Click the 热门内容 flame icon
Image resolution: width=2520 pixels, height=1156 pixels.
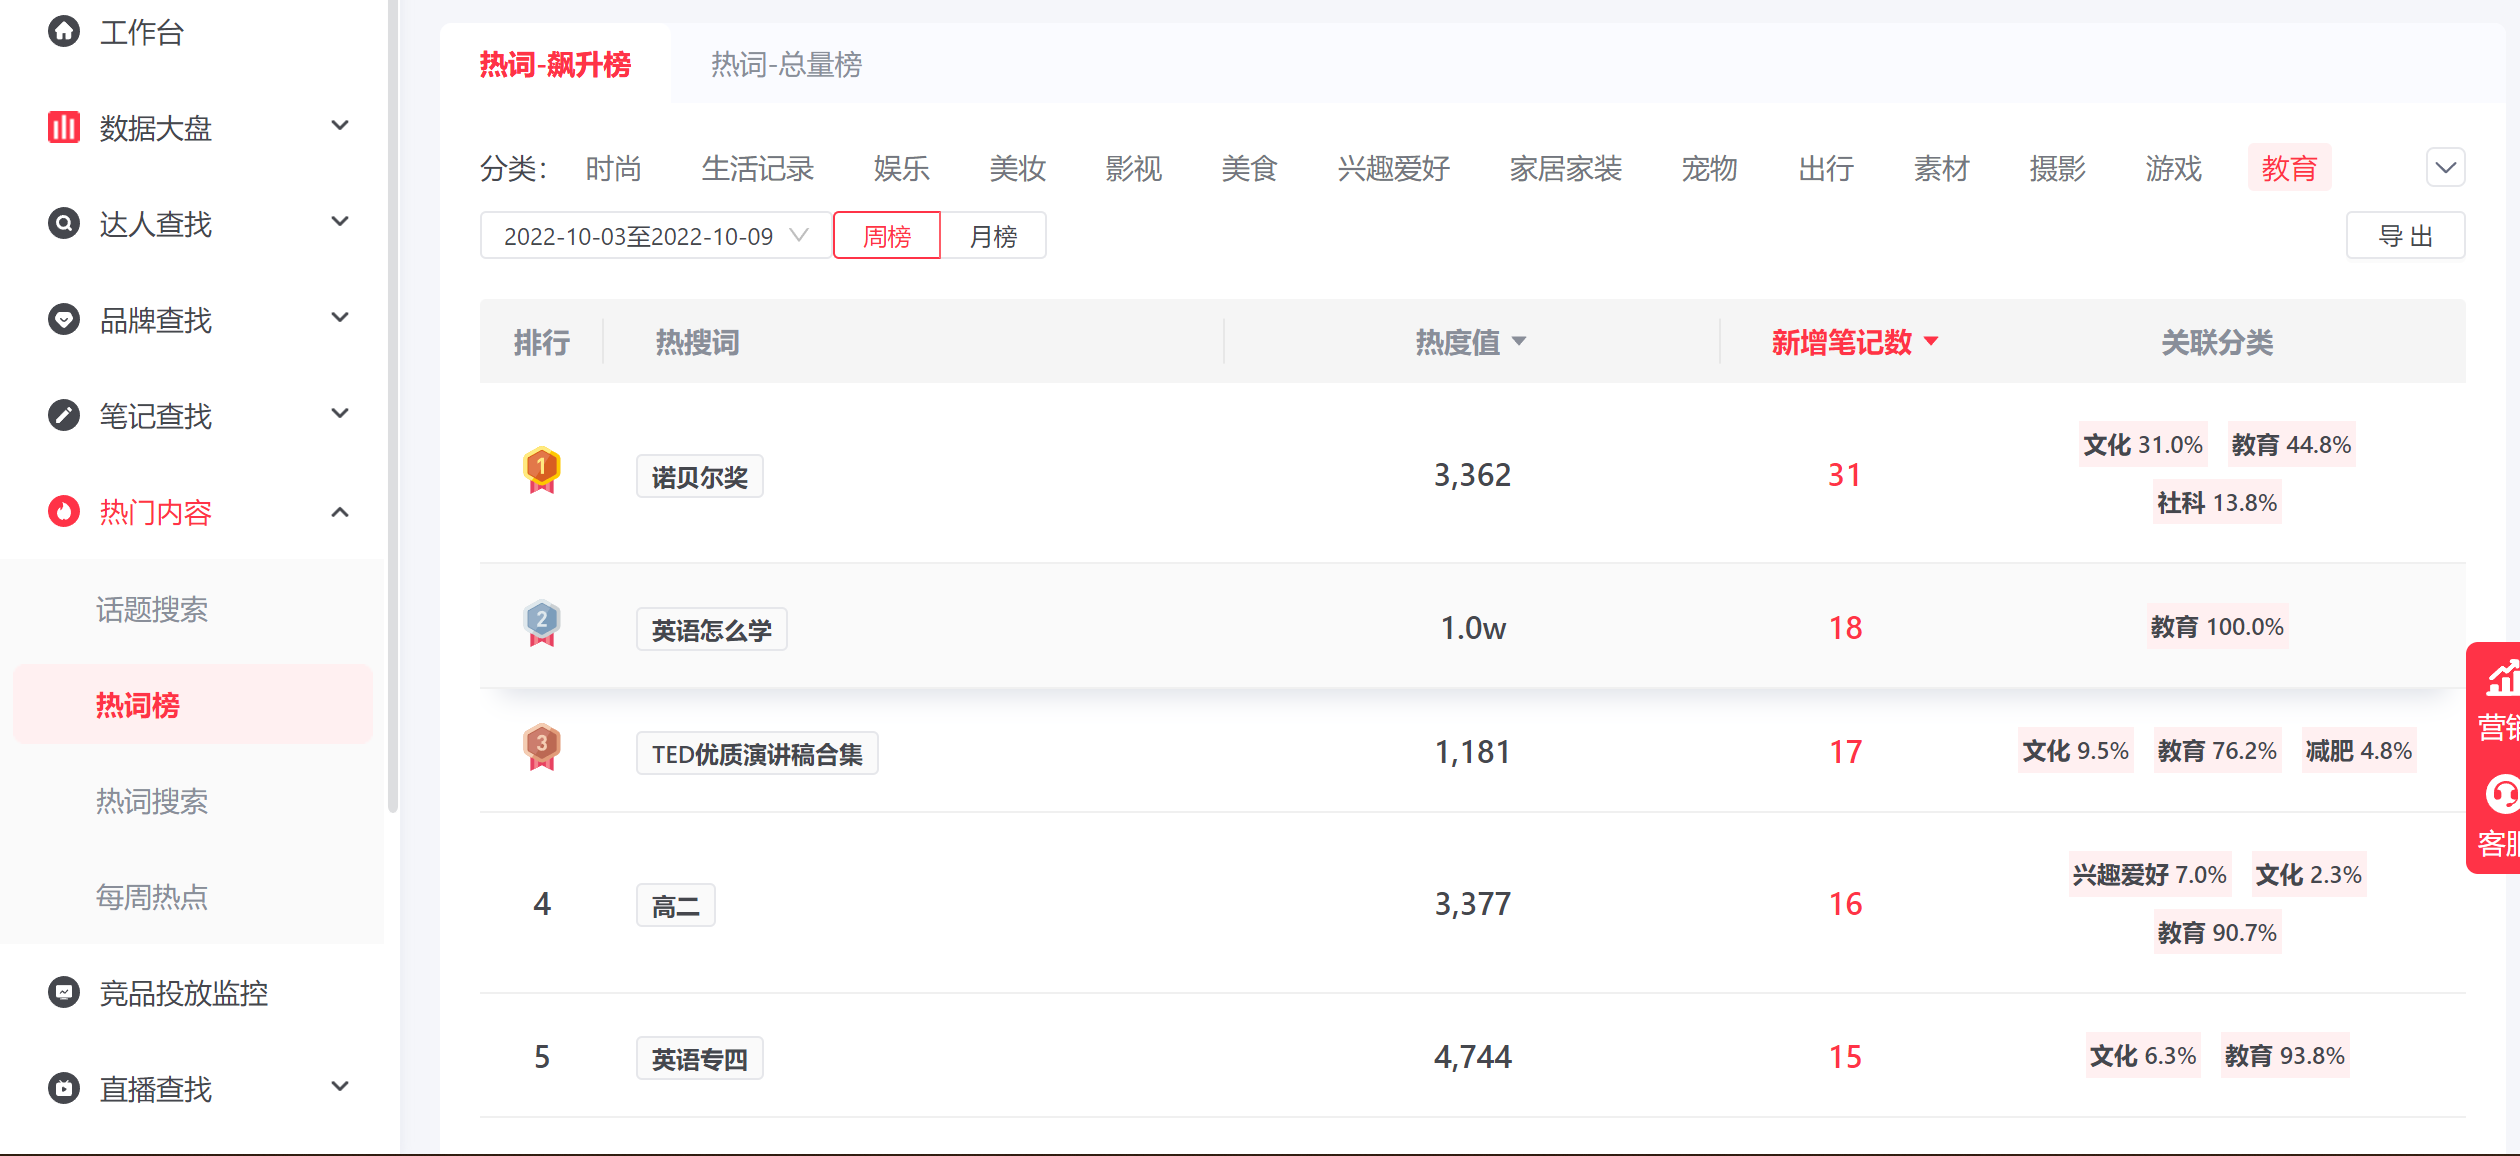pyautogui.click(x=64, y=511)
